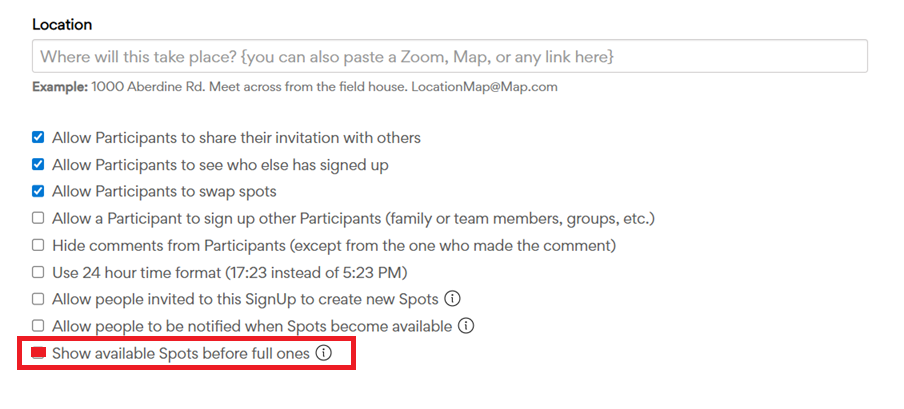Click the info icon next to notified option
Screen dimensions: 904x409
click(466, 326)
